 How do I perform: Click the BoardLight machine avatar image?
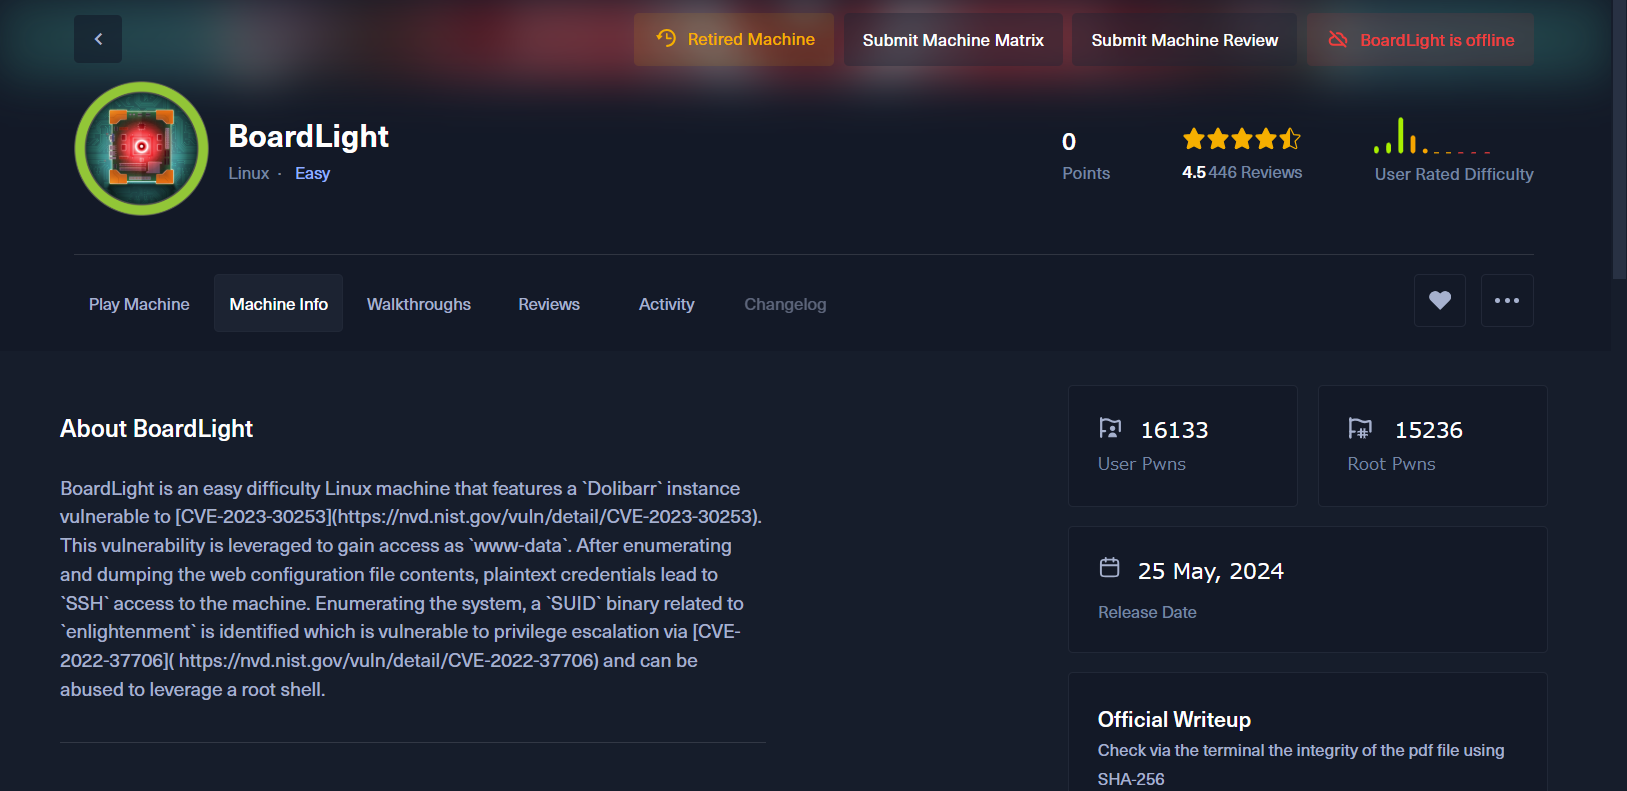coord(141,148)
